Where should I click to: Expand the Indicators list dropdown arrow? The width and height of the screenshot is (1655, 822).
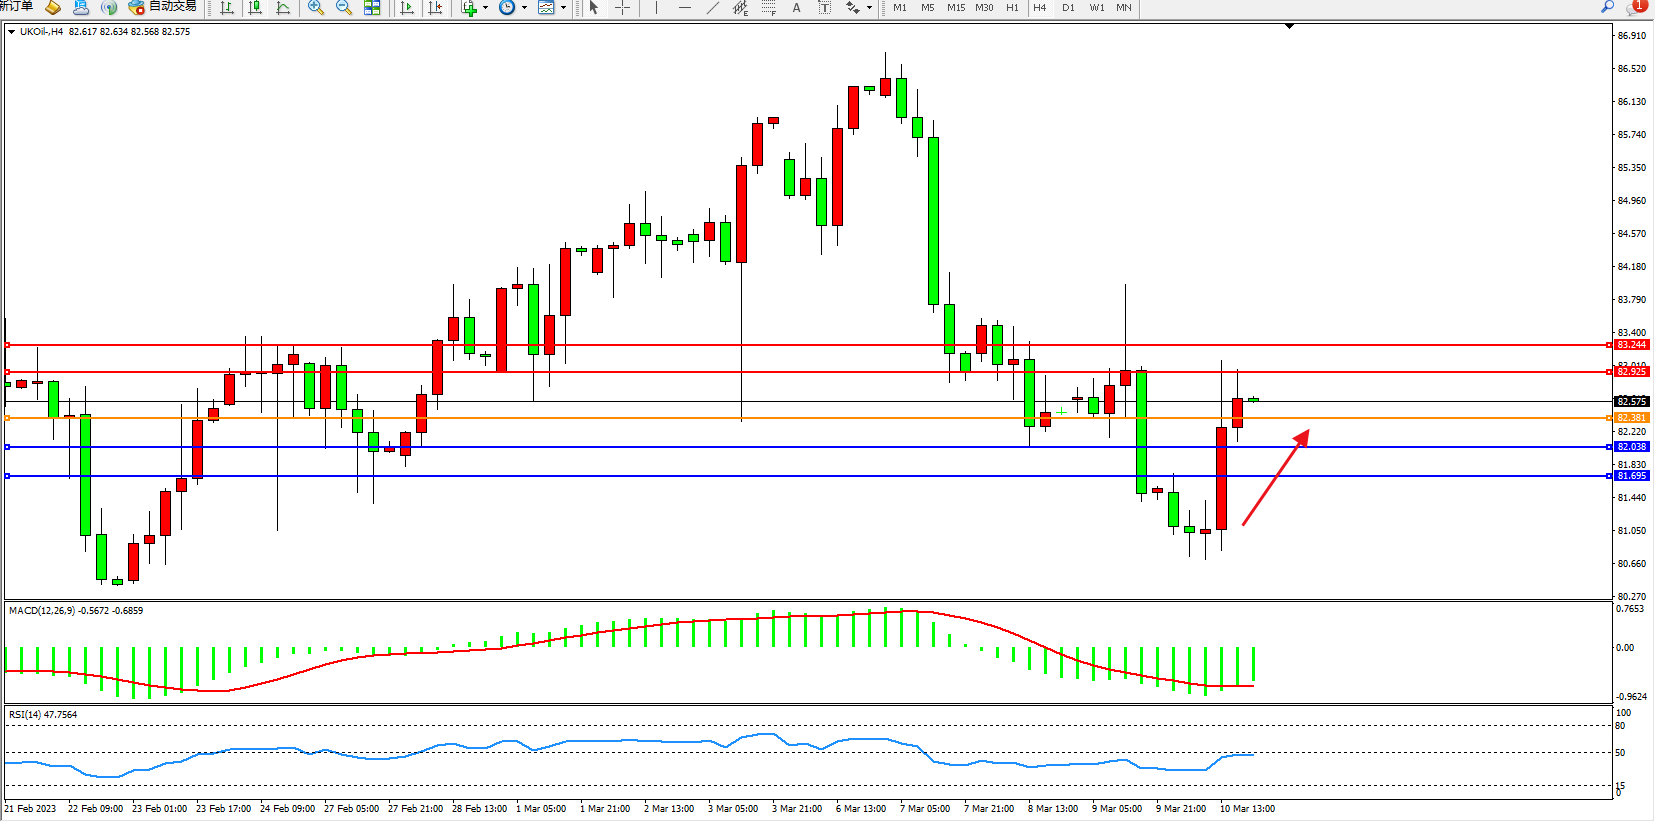point(486,8)
